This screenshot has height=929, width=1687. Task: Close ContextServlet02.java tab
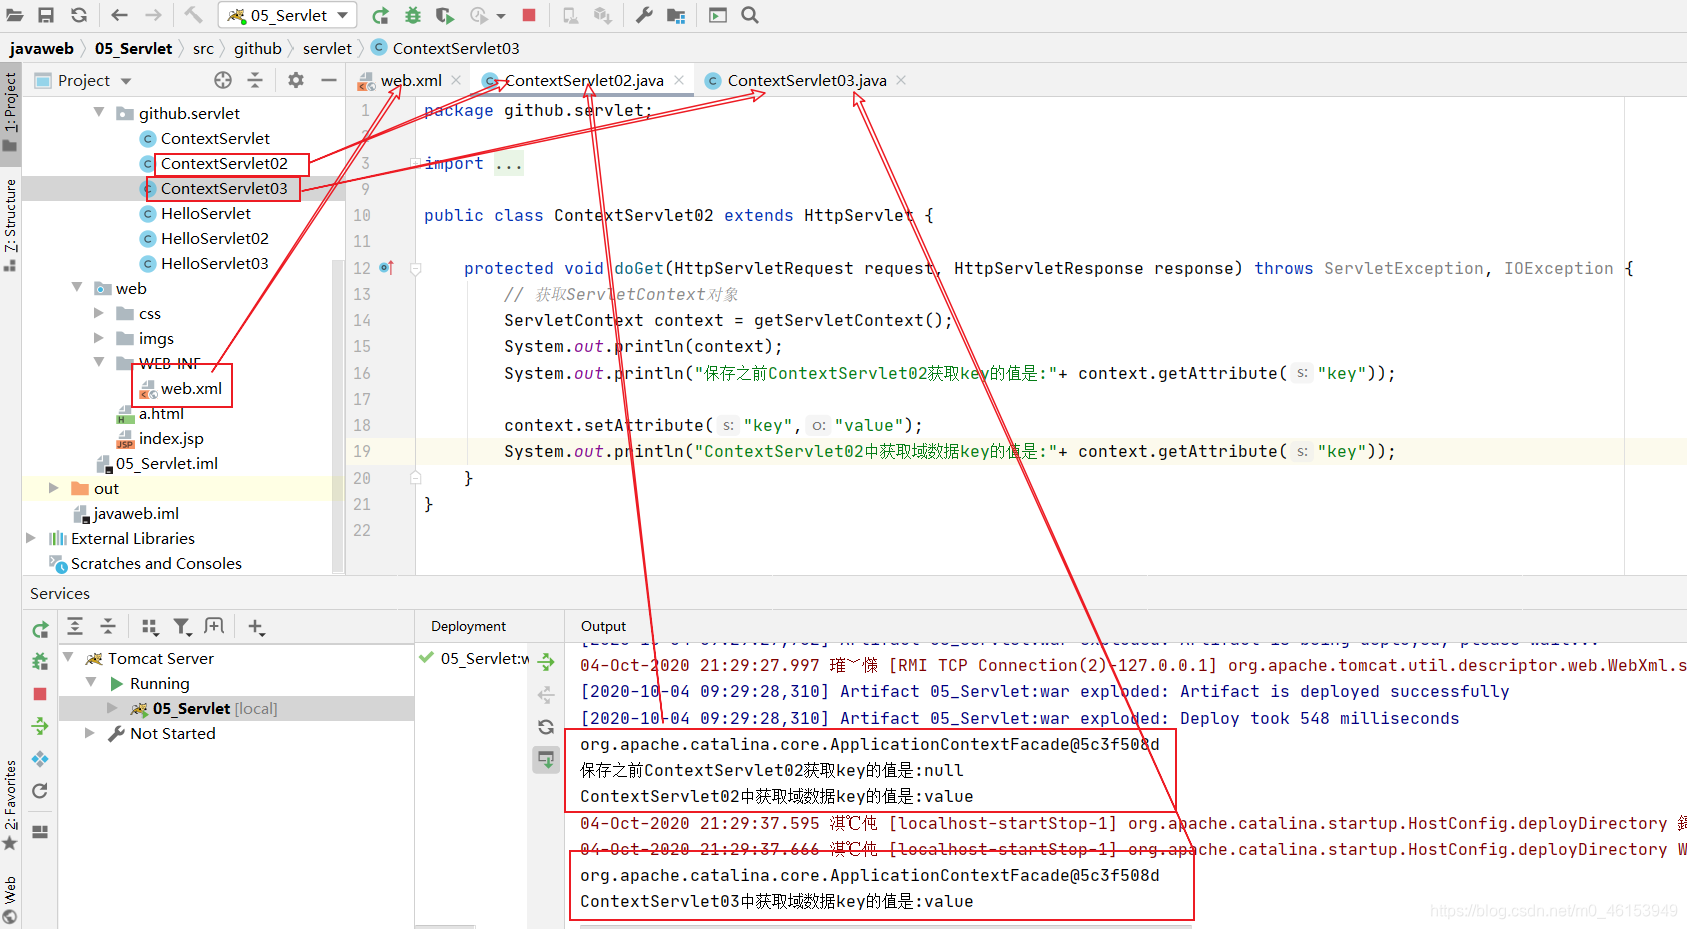(679, 80)
